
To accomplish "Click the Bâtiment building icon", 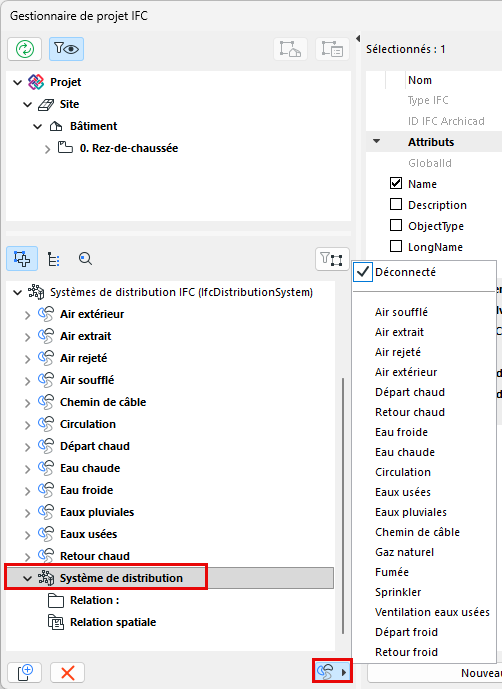I will (x=56, y=127).
